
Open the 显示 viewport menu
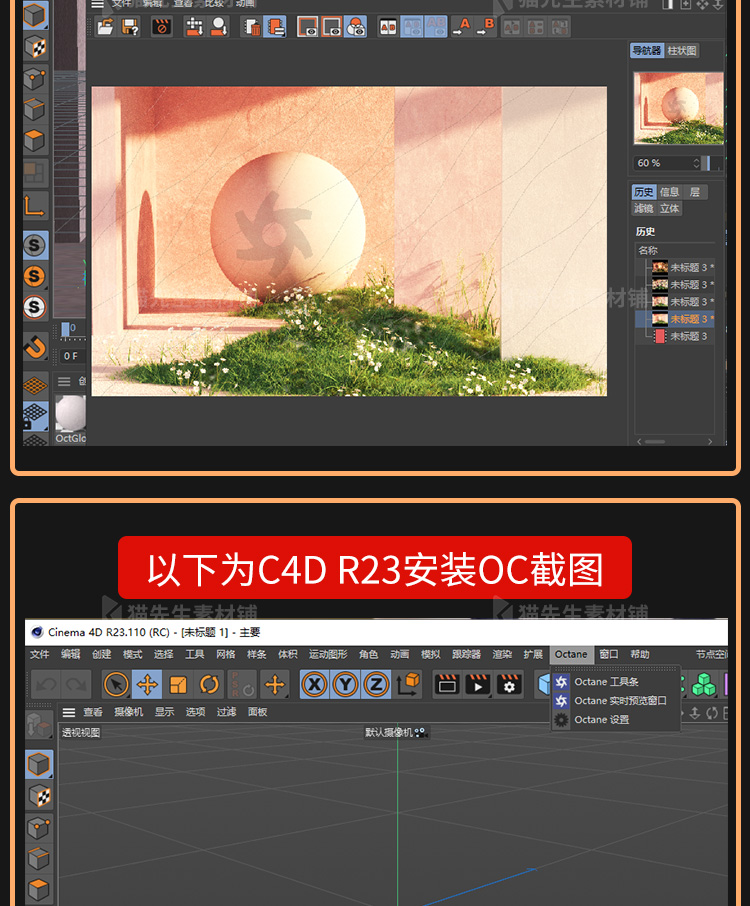click(x=164, y=712)
